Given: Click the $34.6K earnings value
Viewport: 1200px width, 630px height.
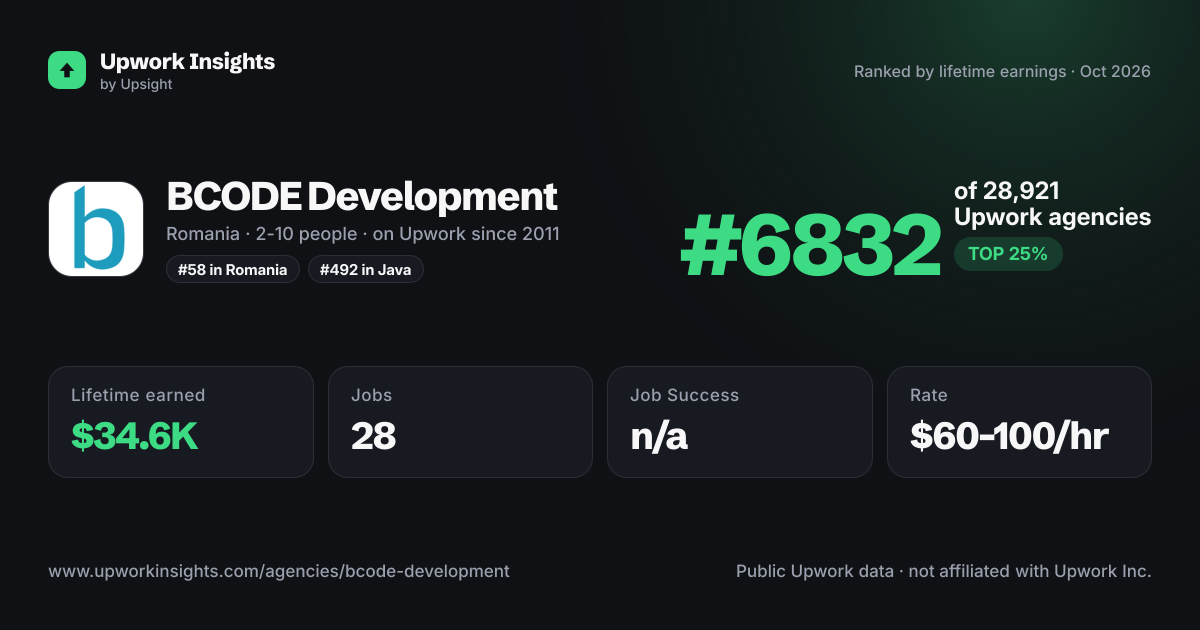Looking at the screenshot, I should point(135,436).
